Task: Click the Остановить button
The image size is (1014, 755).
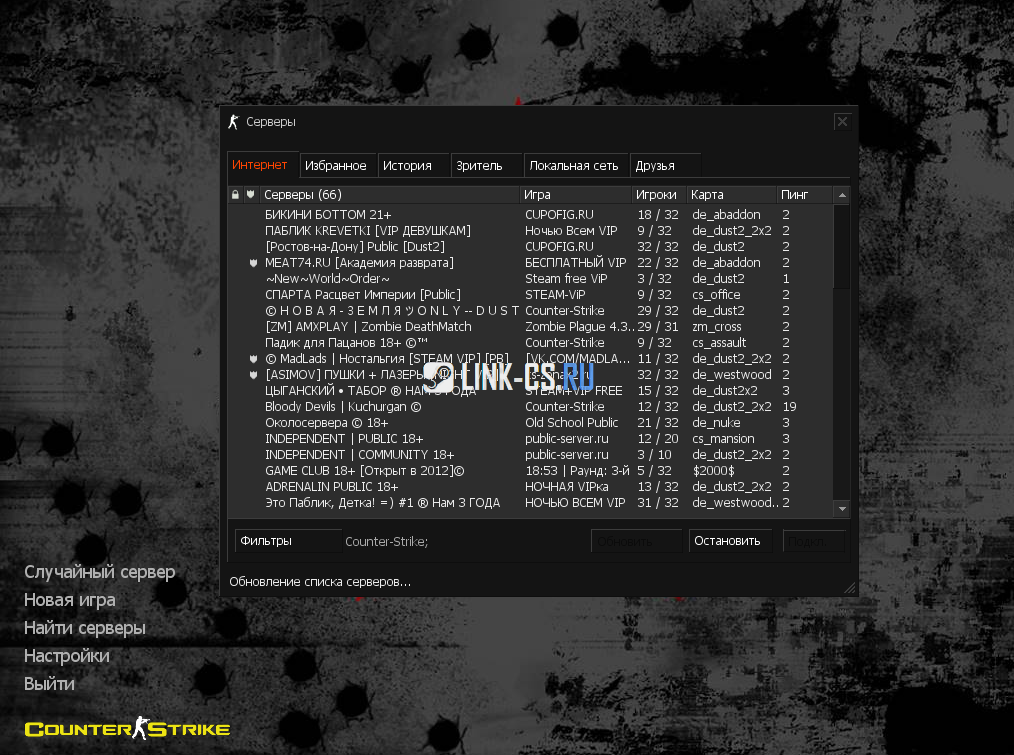Action: (730, 541)
